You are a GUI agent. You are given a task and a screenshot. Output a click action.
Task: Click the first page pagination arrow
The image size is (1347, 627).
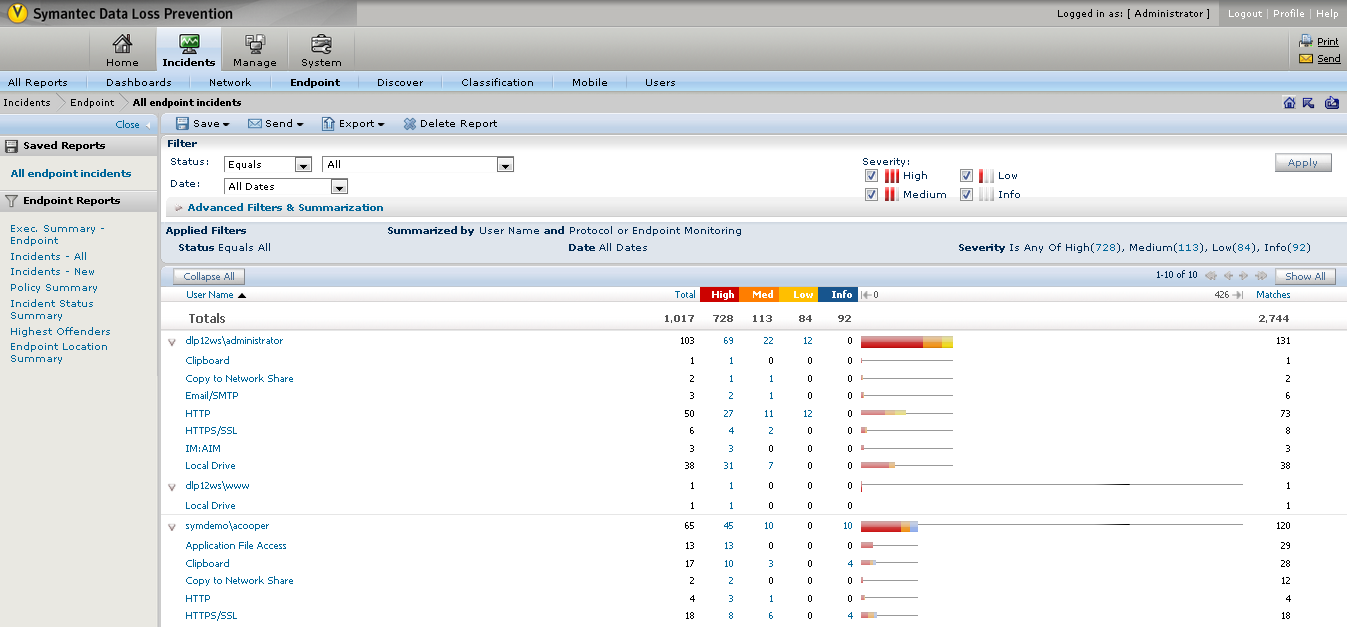point(1211,276)
